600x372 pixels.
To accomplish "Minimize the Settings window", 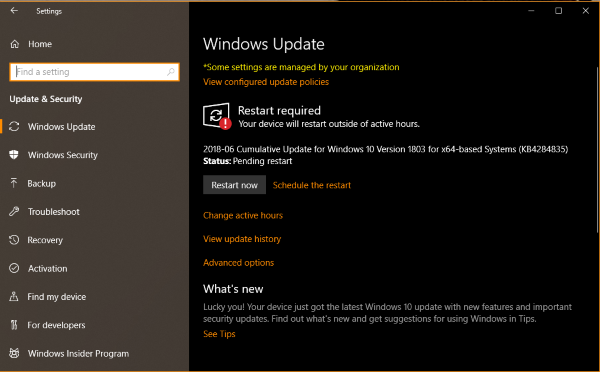I will click(531, 11).
